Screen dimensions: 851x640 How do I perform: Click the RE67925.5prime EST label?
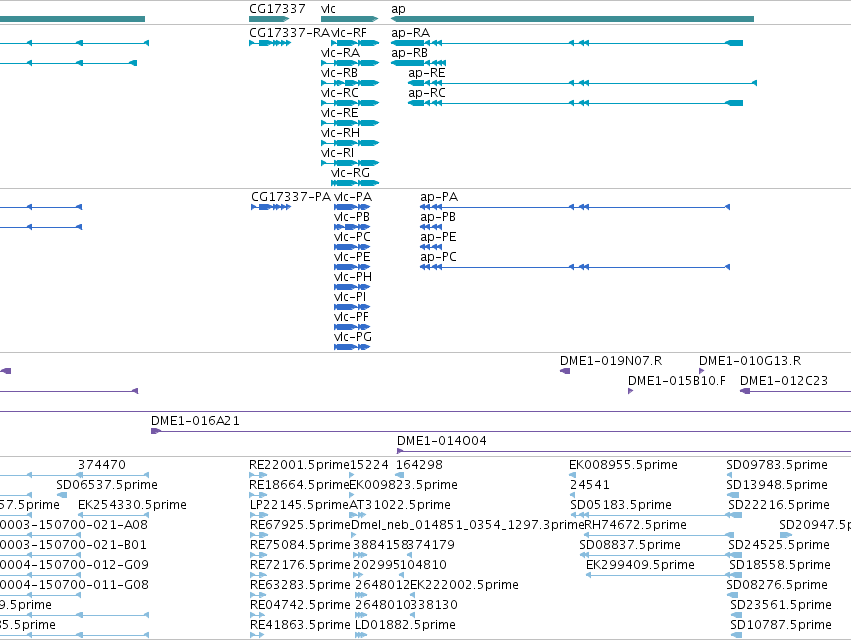click(300, 525)
